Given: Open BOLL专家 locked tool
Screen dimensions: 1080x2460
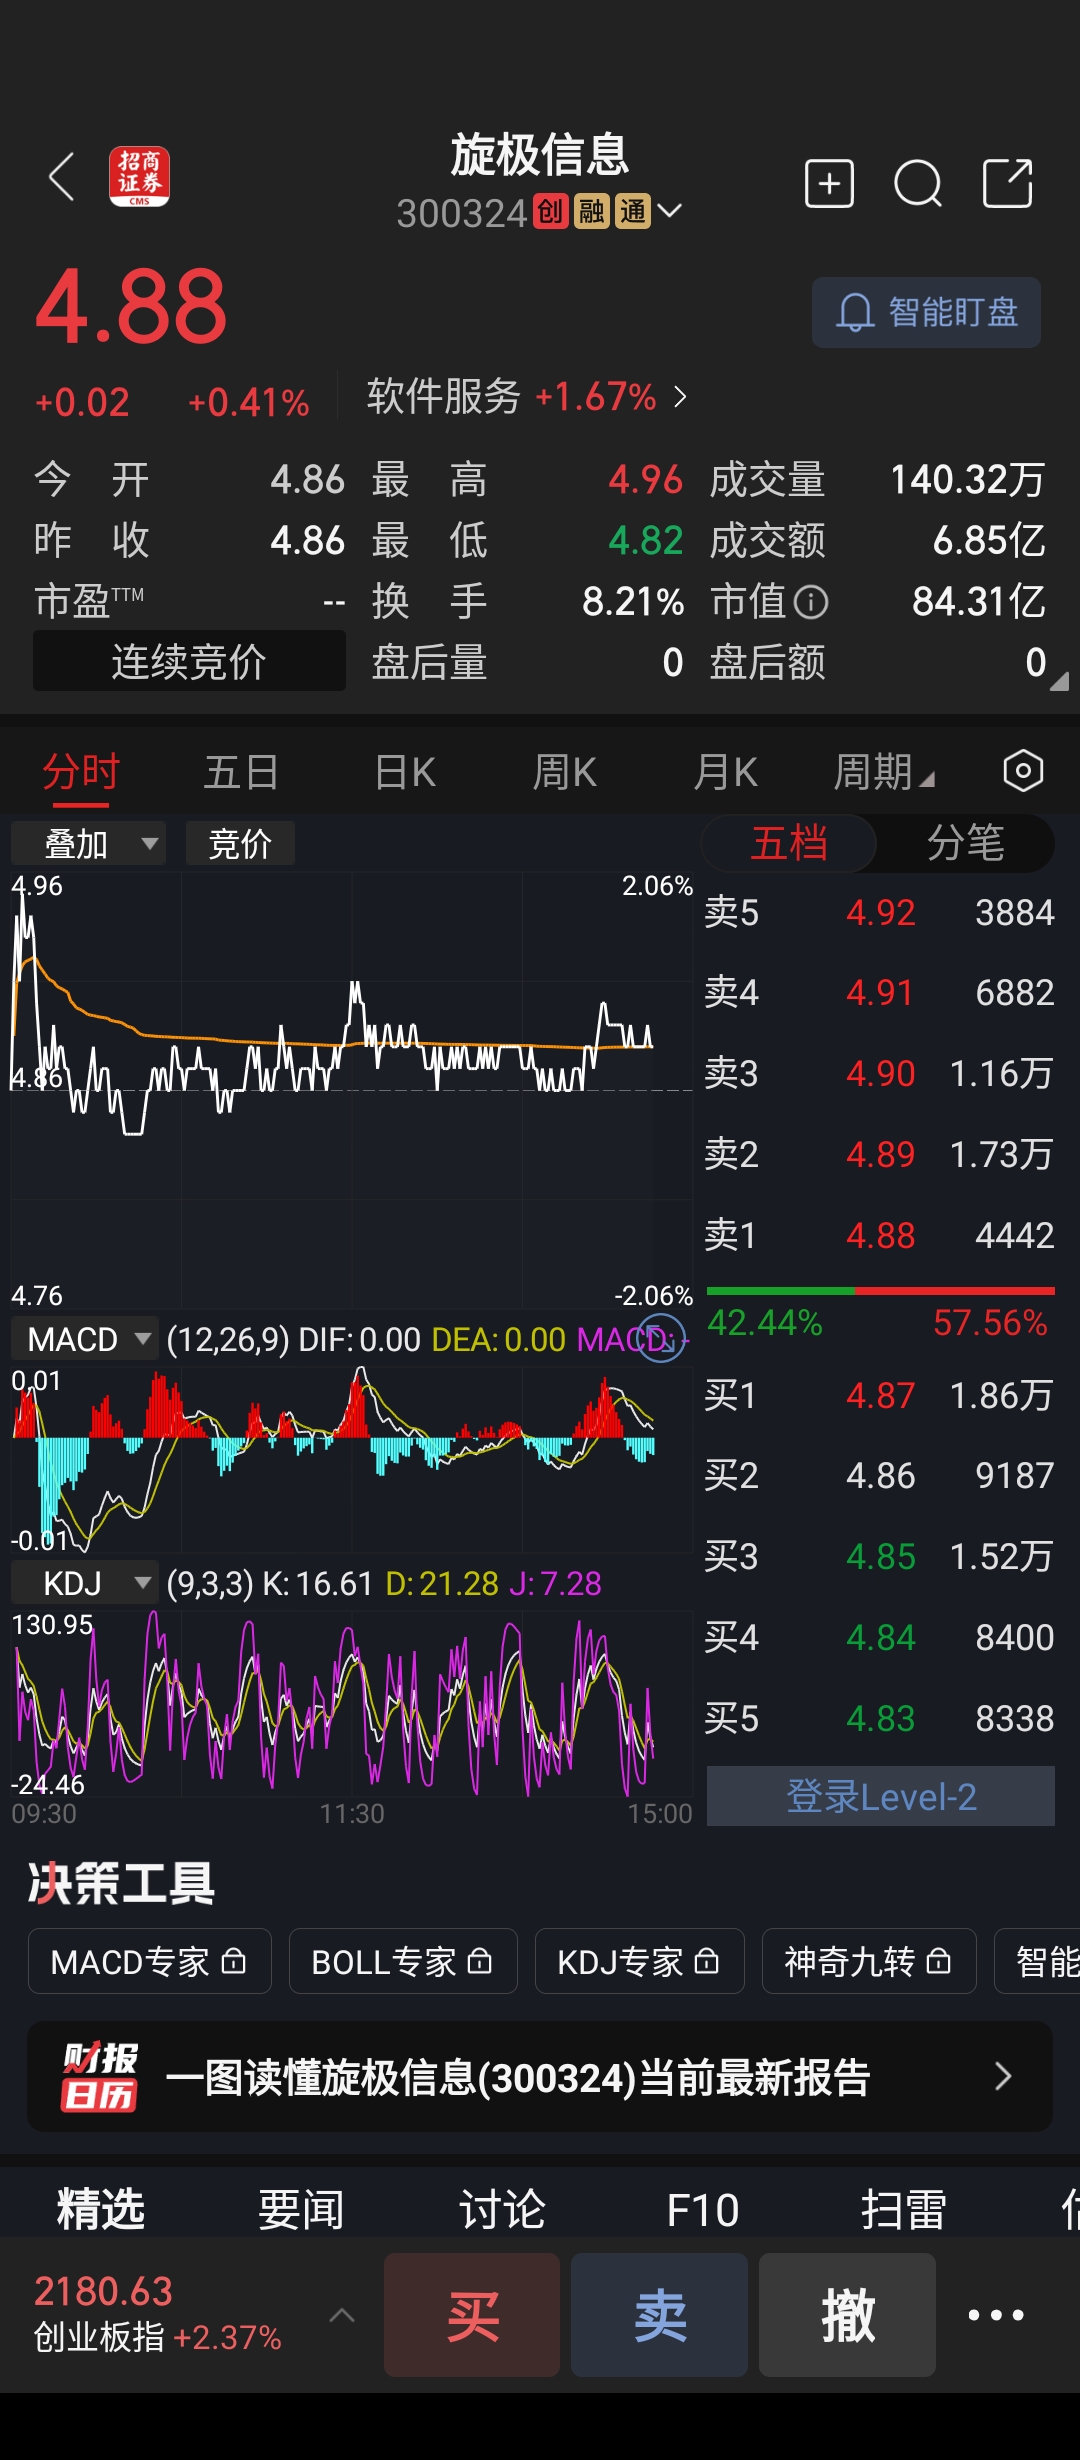Looking at the screenshot, I should [402, 1961].
